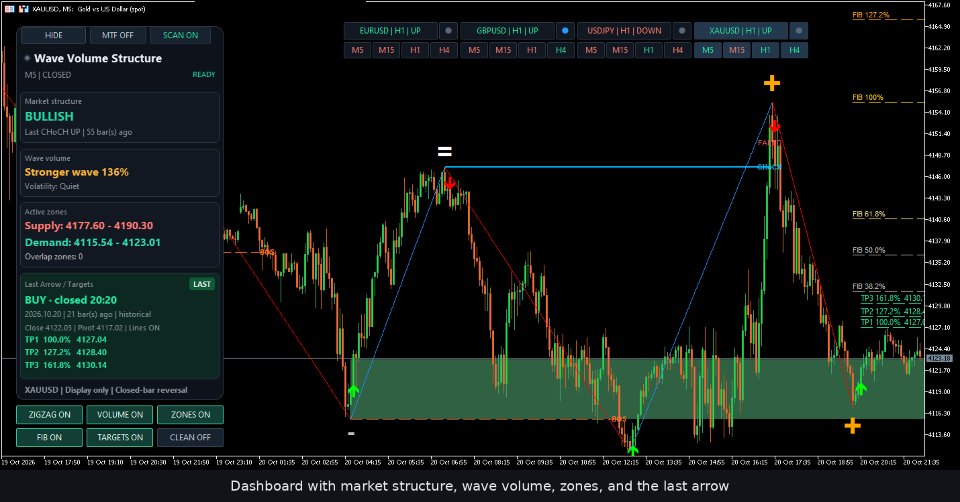Screen dimensions: 960x502
Task: Click the dot beside Wave Volume Structure title
Action: coord(28,58)
